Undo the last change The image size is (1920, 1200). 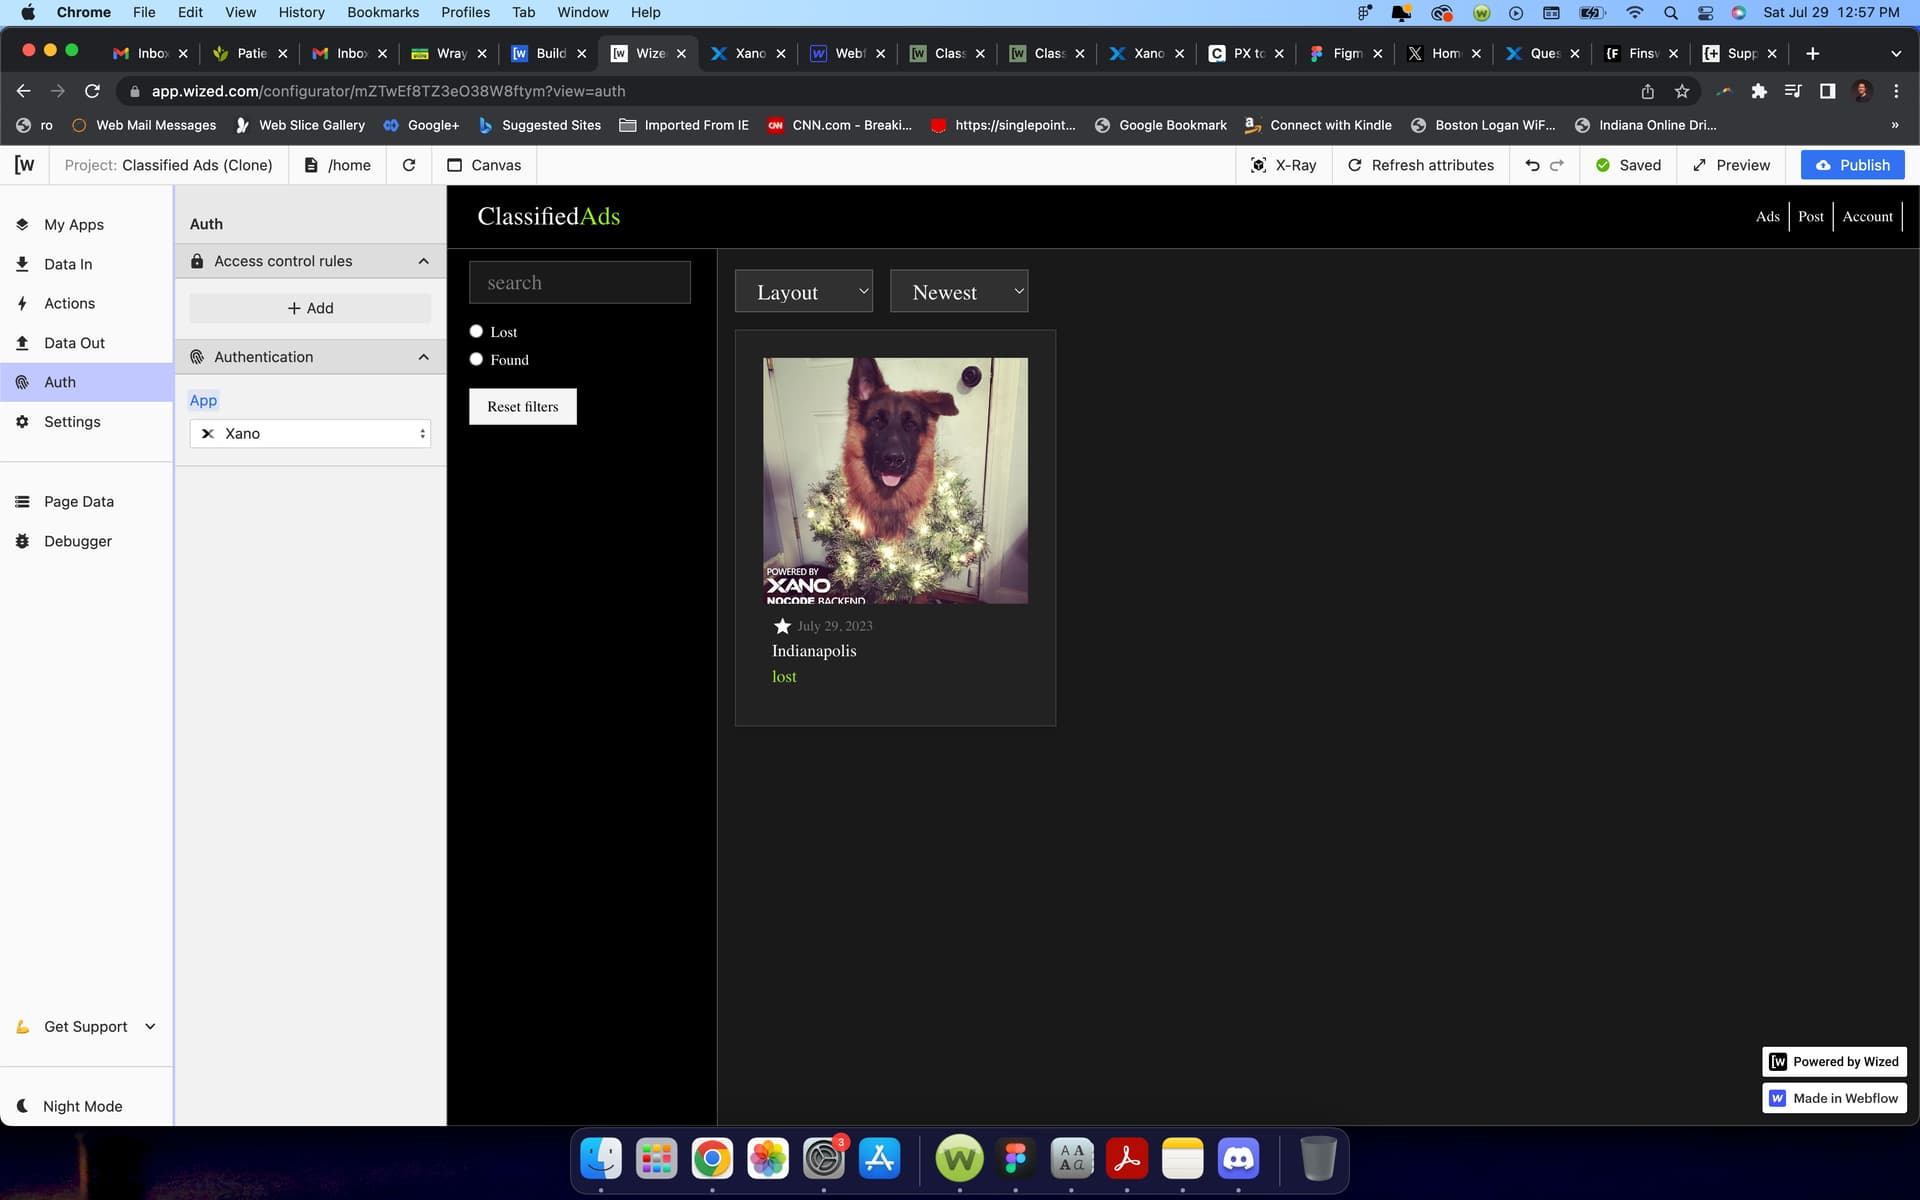[1532, 165]
